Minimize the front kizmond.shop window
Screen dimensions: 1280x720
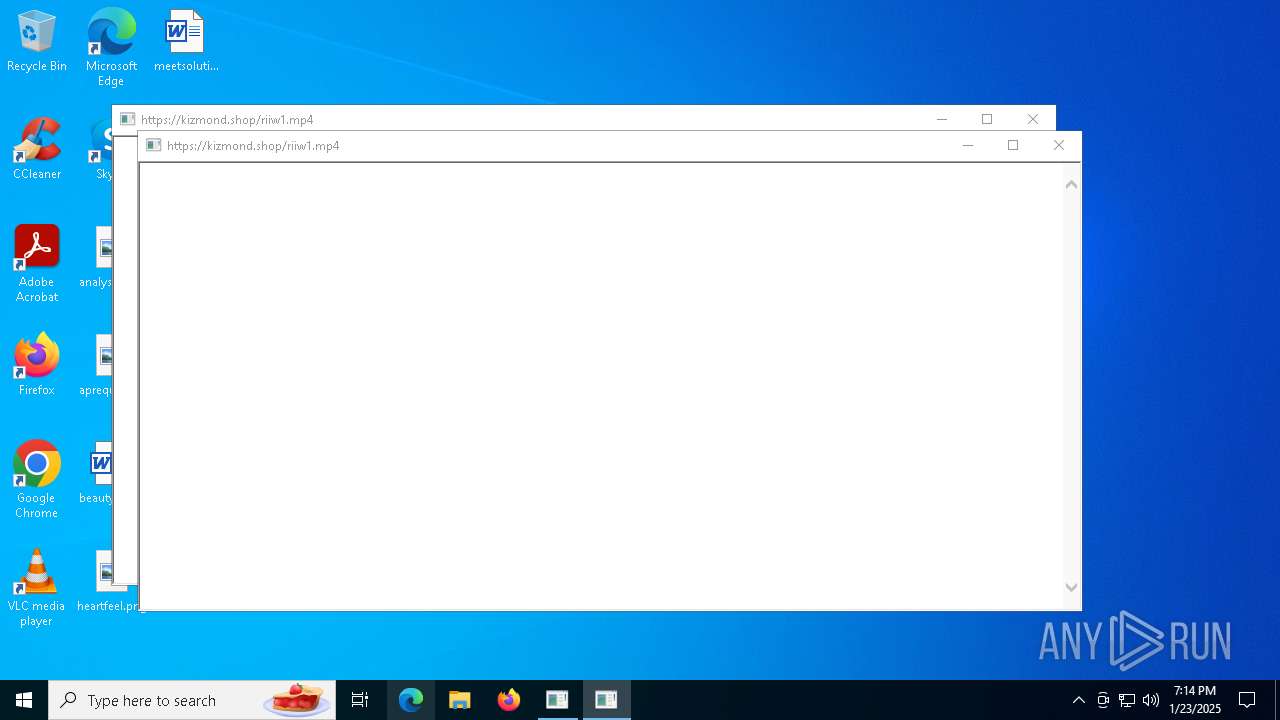(967, 146)
